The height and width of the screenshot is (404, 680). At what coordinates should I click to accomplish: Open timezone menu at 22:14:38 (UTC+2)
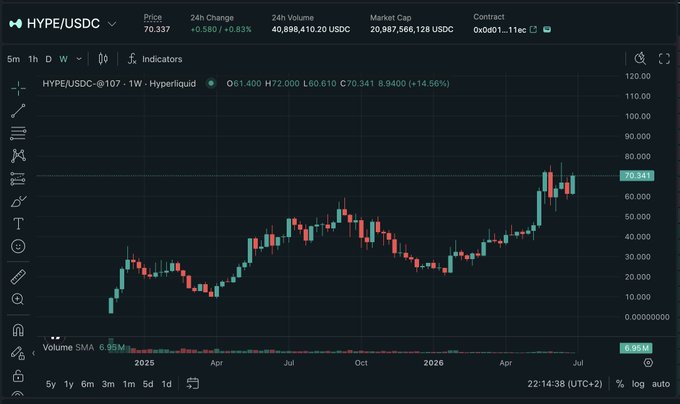(x=565, y=384)
